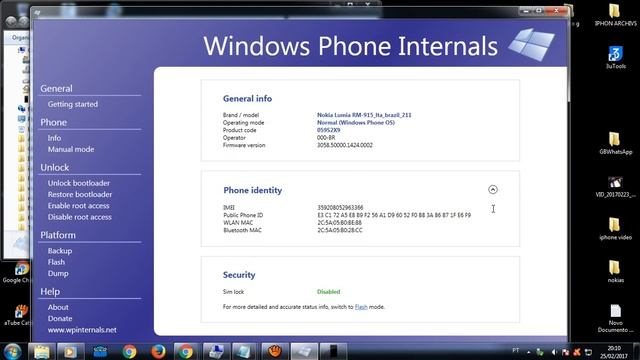Open the About page
The image size is (640, 360).
coord(58,307)
